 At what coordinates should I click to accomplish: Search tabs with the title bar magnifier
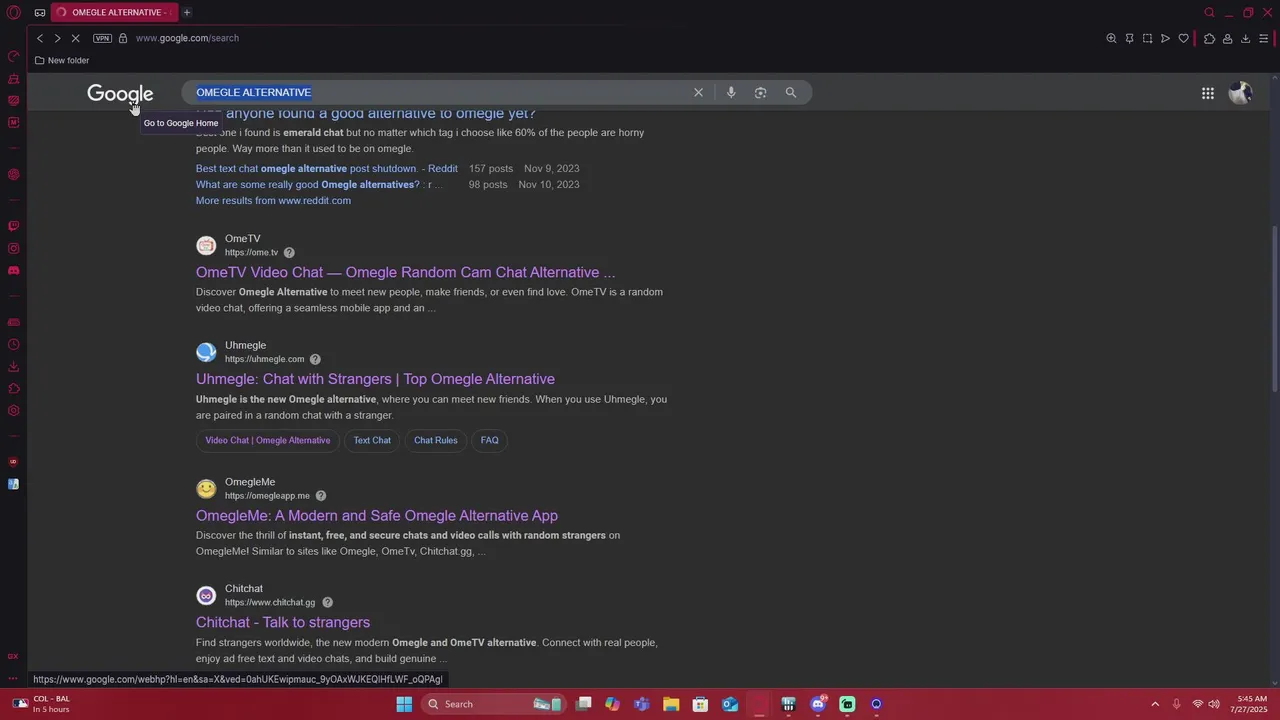[1209, 12]
